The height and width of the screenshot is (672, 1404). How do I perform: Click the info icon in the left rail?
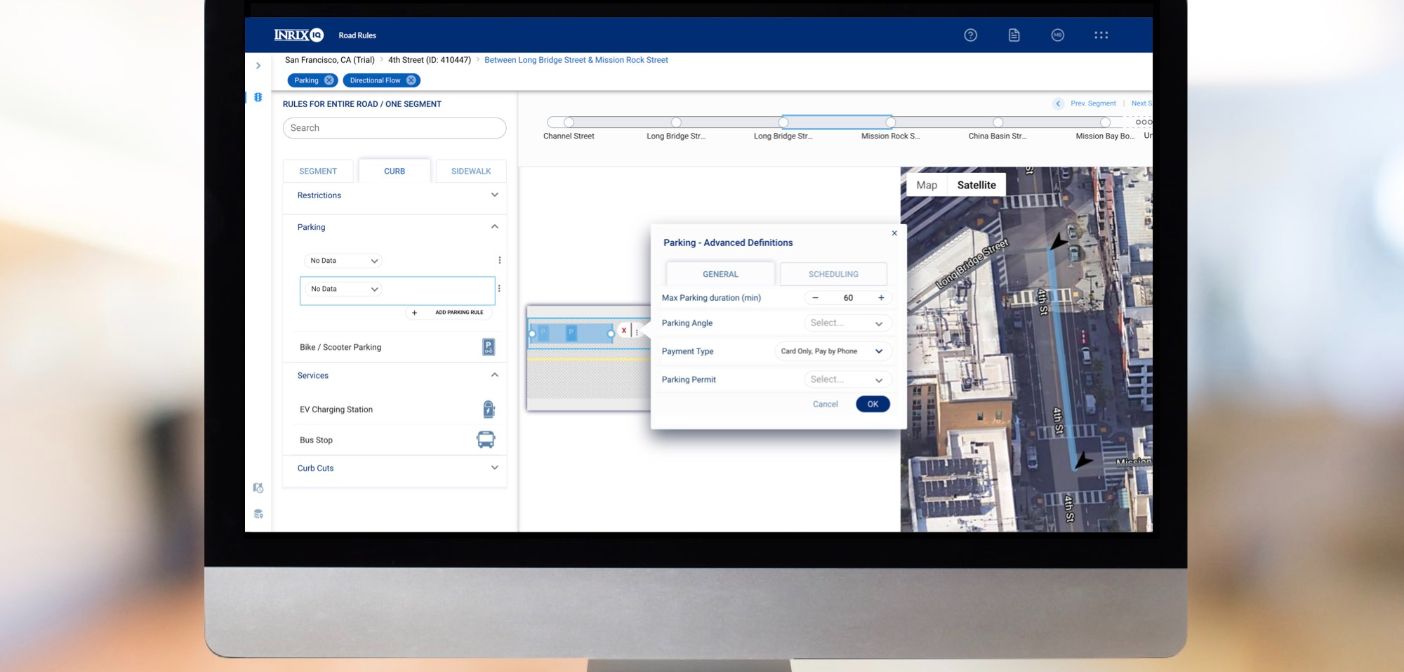(258, 97)
